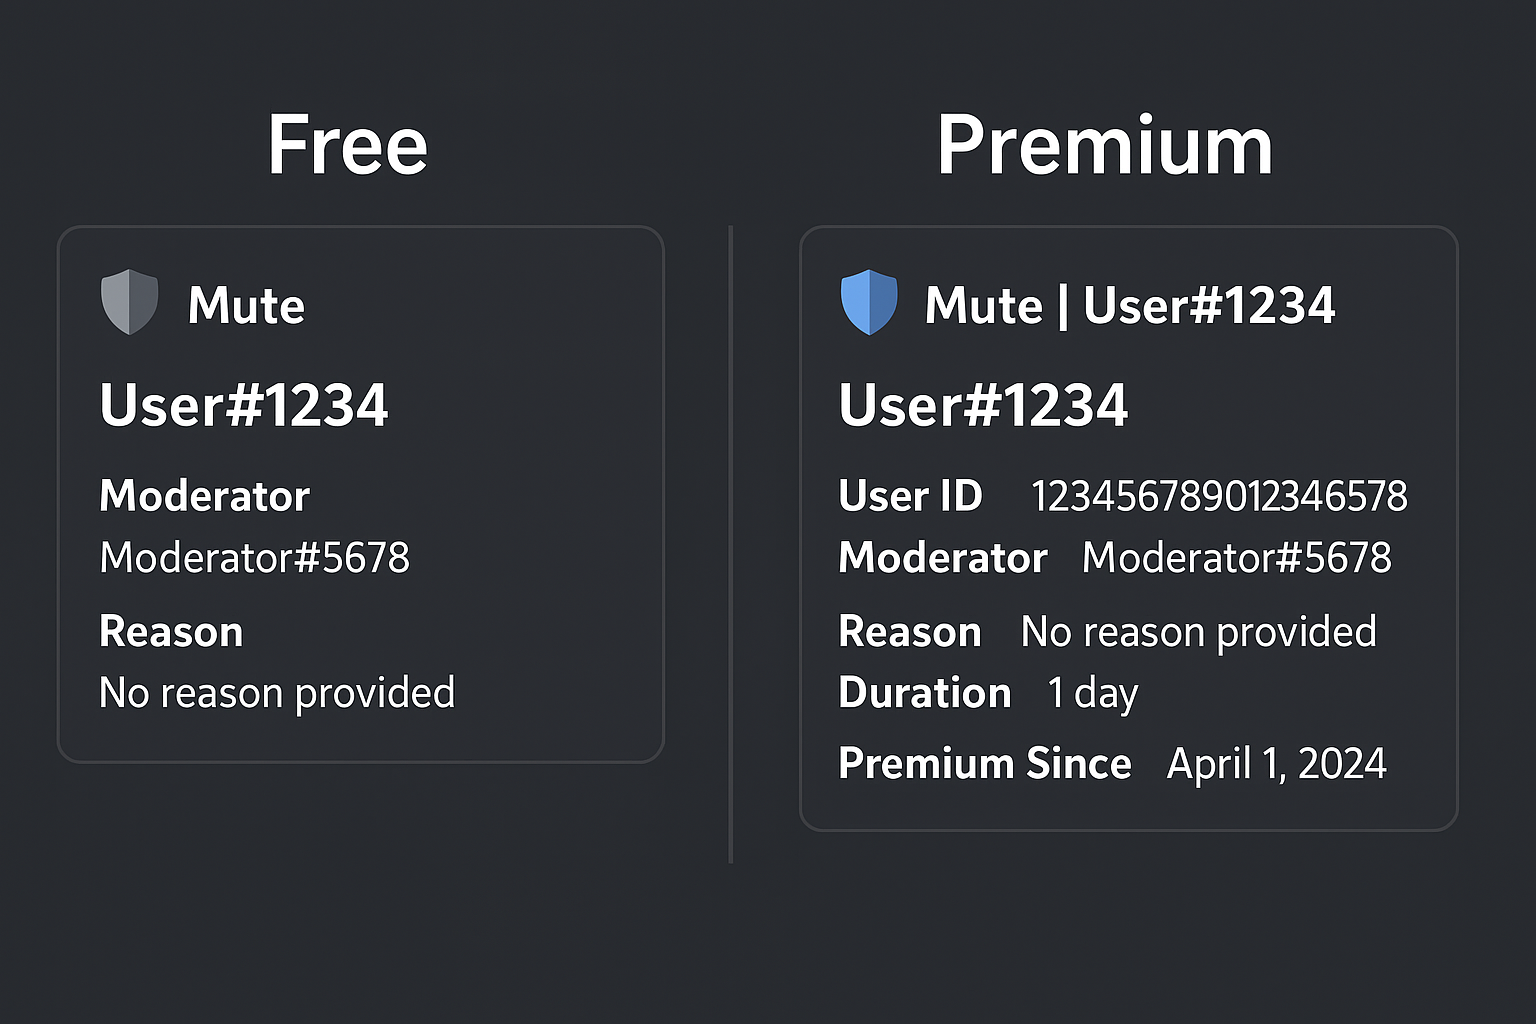The width and height of the screenshot is (1536, 1024).
Task: Click Moderator#5678 in the Free card
Action: point(254,558)
